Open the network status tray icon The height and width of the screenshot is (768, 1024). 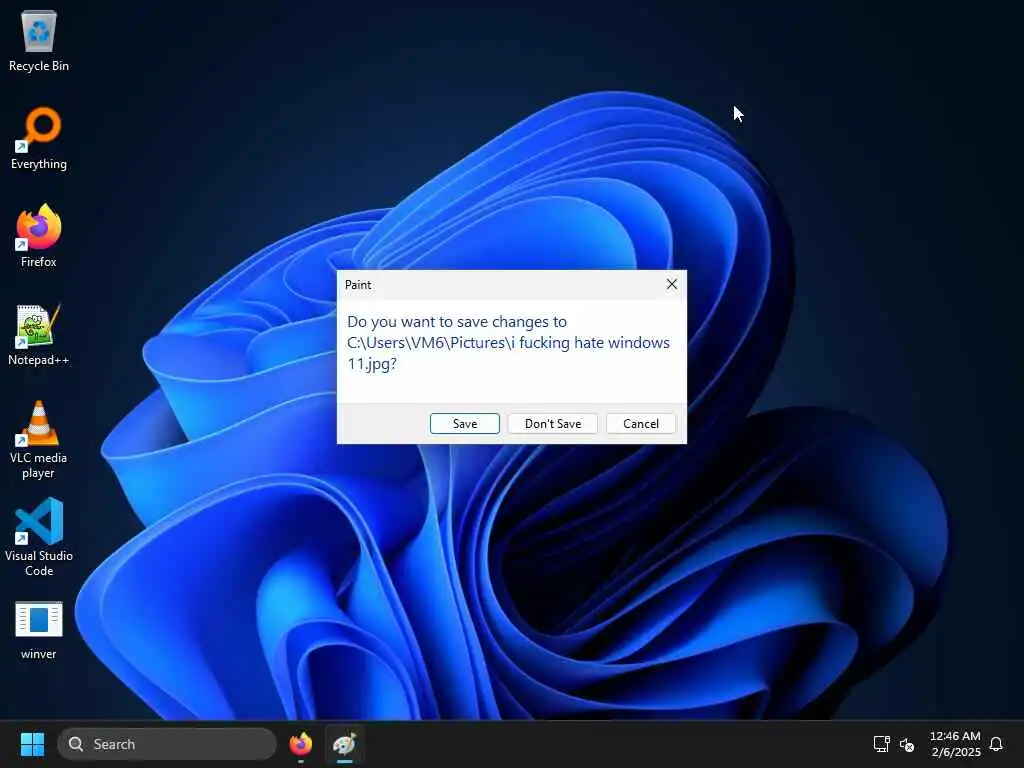(882, 744)
